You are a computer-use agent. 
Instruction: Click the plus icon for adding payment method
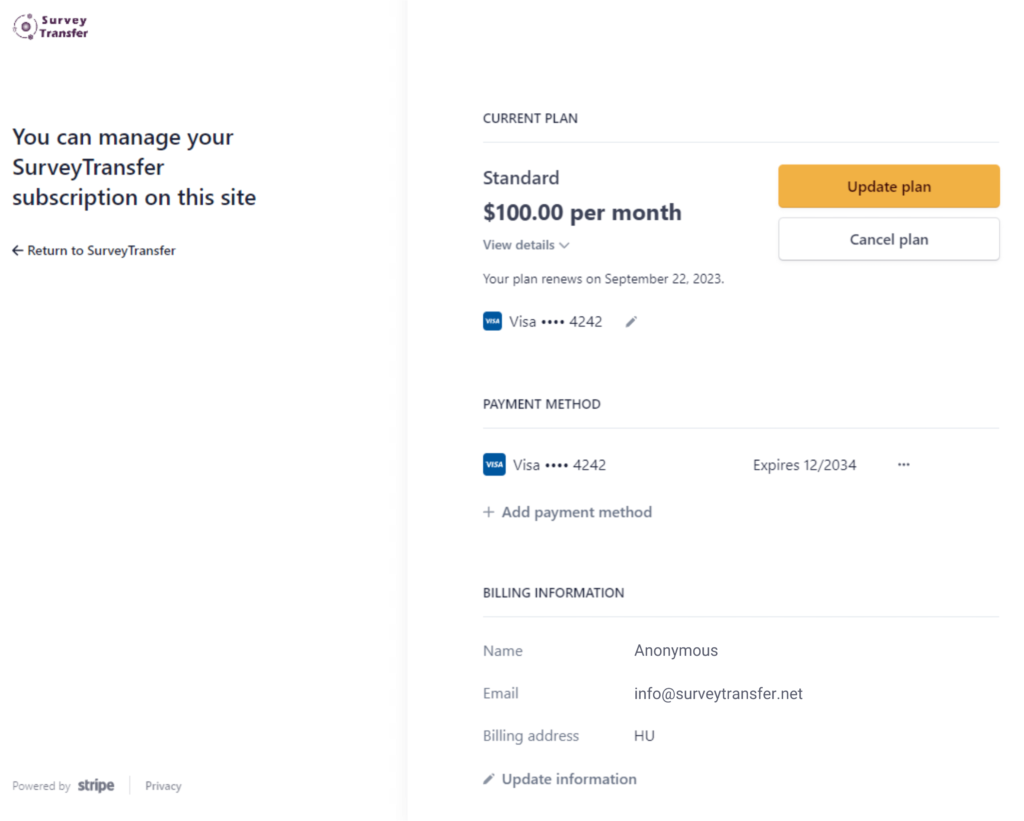489,512
